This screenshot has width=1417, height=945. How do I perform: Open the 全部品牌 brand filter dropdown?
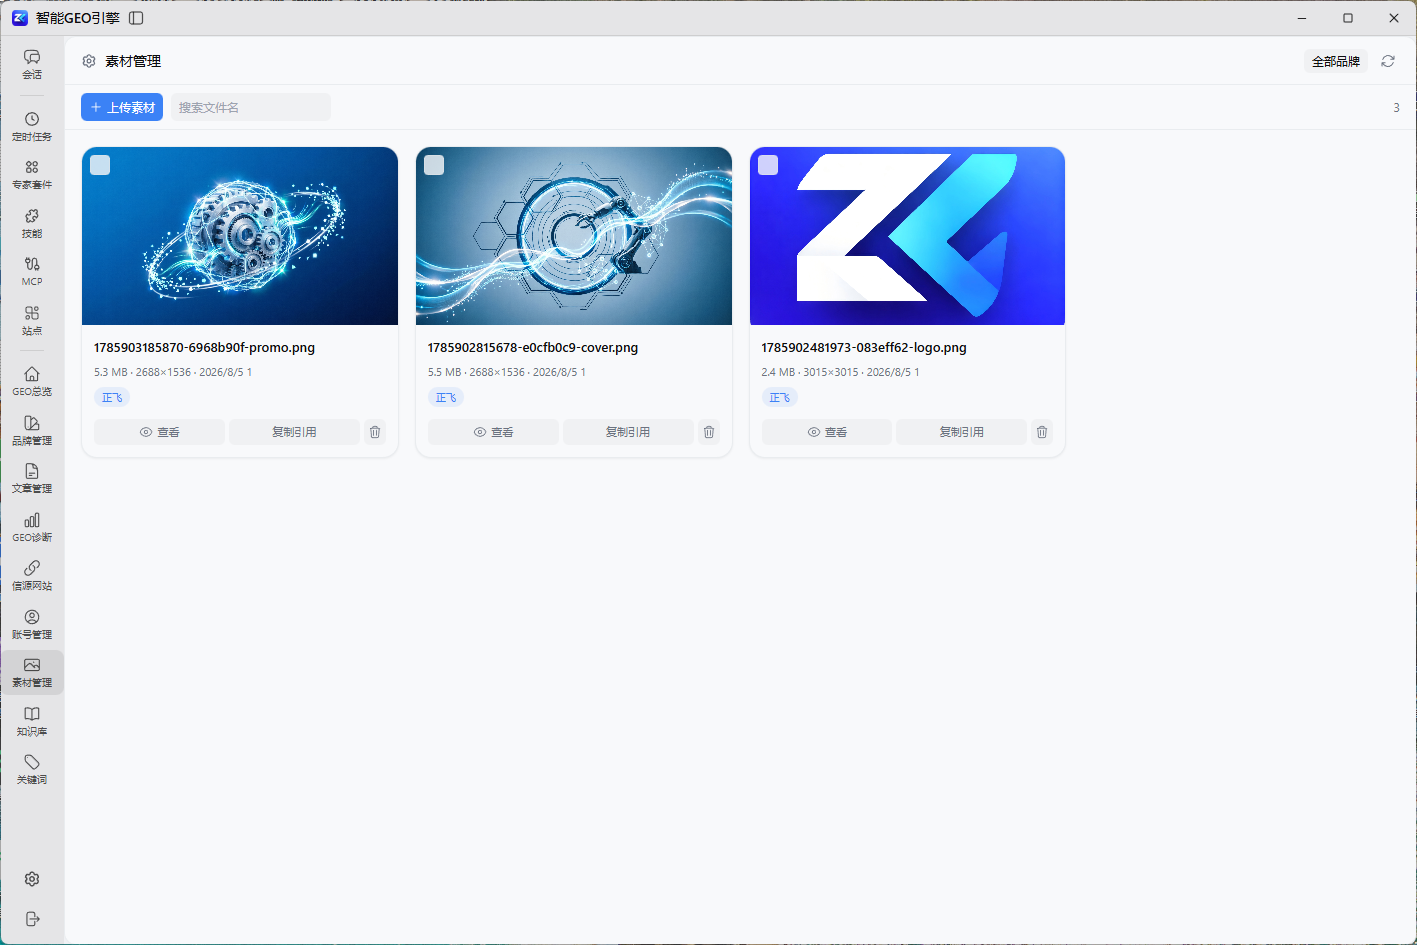(x=1336, y=61)
